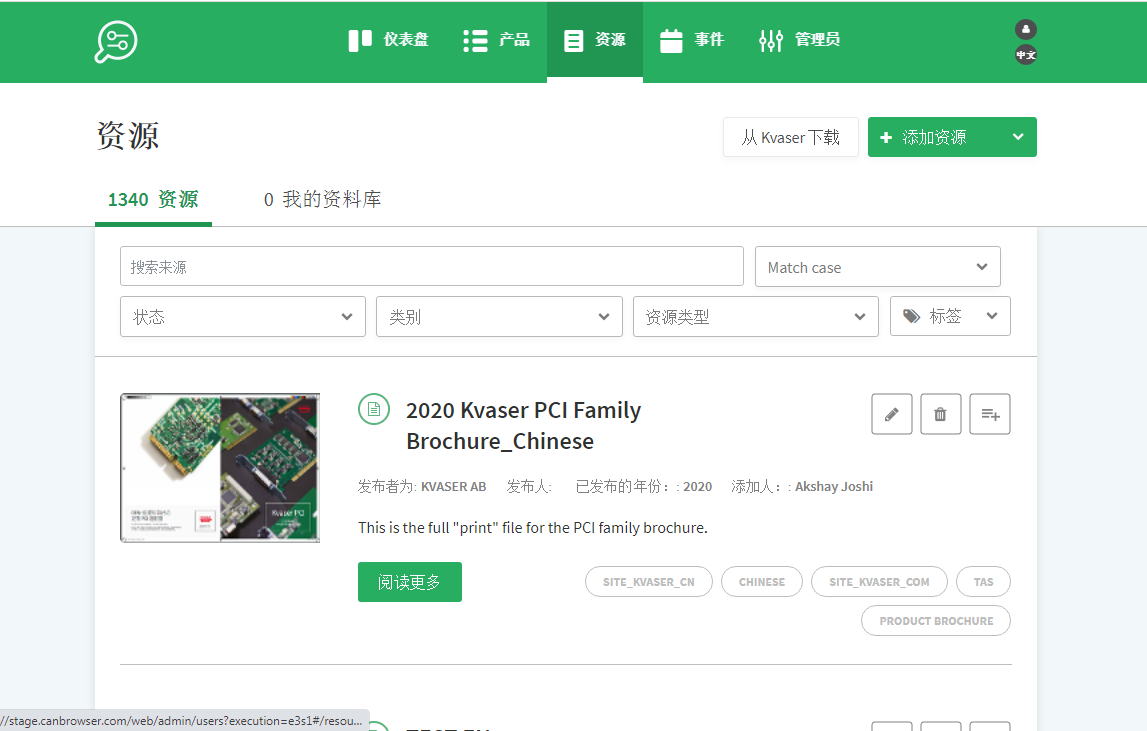This screenshot has width=1147, height=731.
Task: Open the 事件 events menu
Action: (692, 40)
